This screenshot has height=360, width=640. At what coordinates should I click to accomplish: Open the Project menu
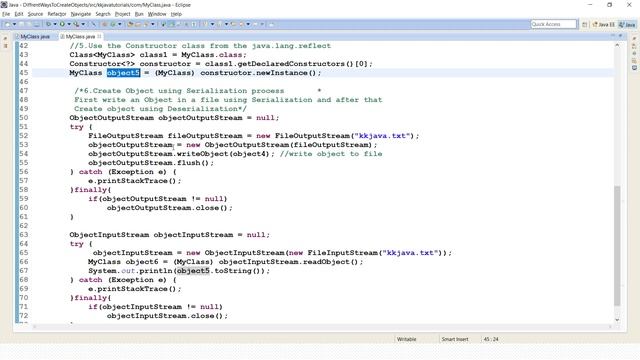(x=122, y=14)
